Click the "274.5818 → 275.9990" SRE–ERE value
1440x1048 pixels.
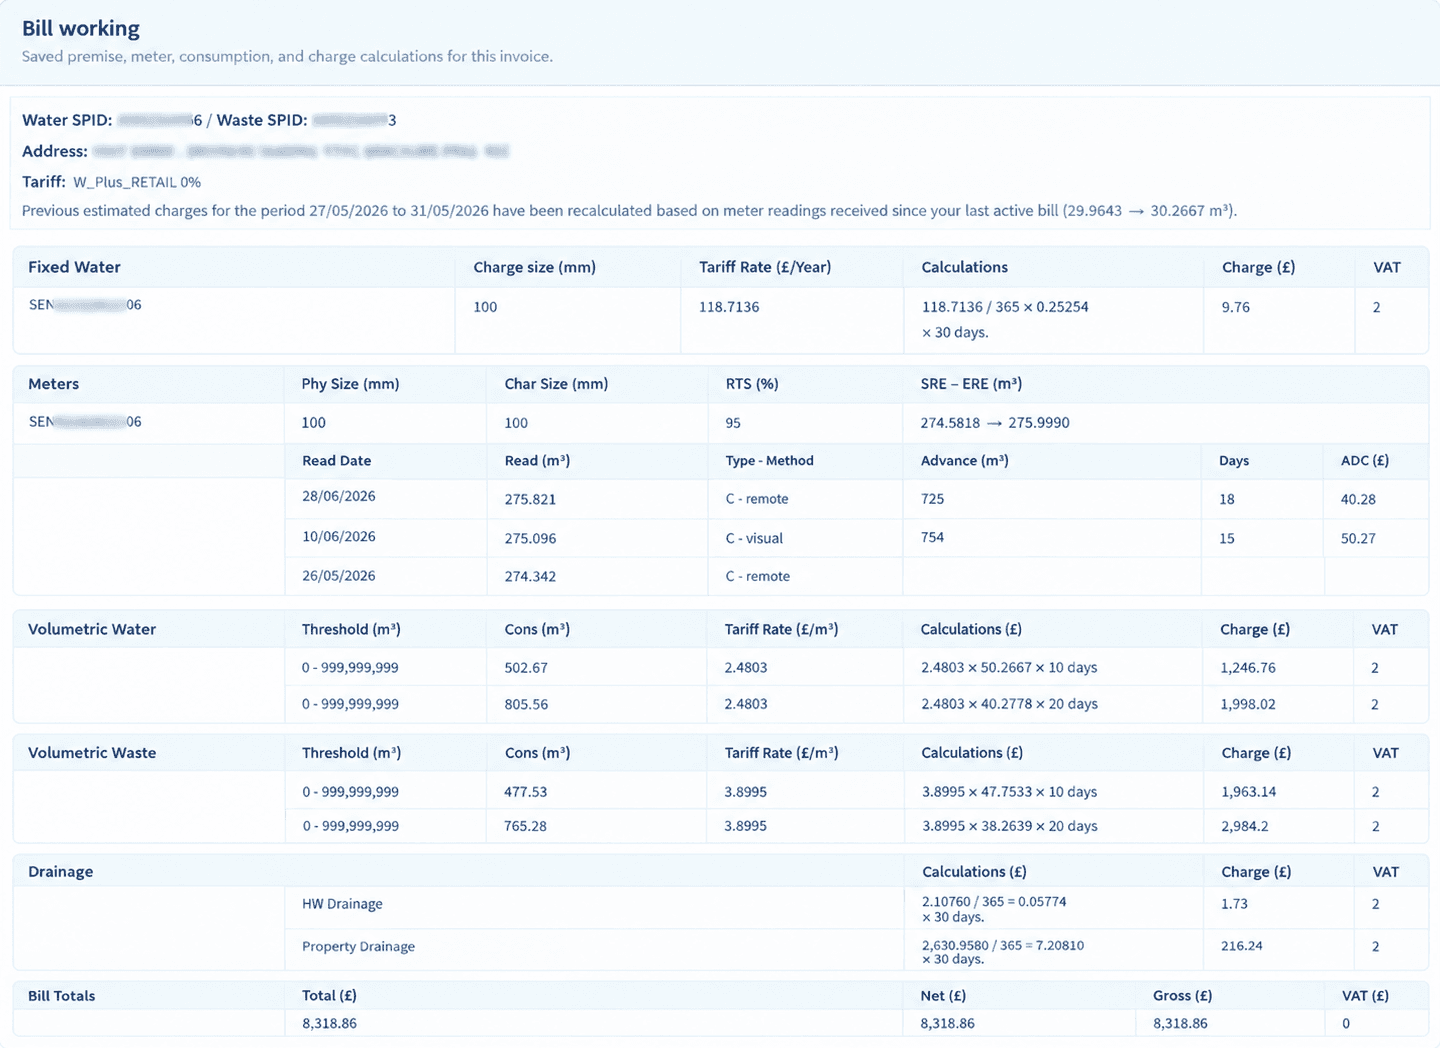tap(995, 423)
